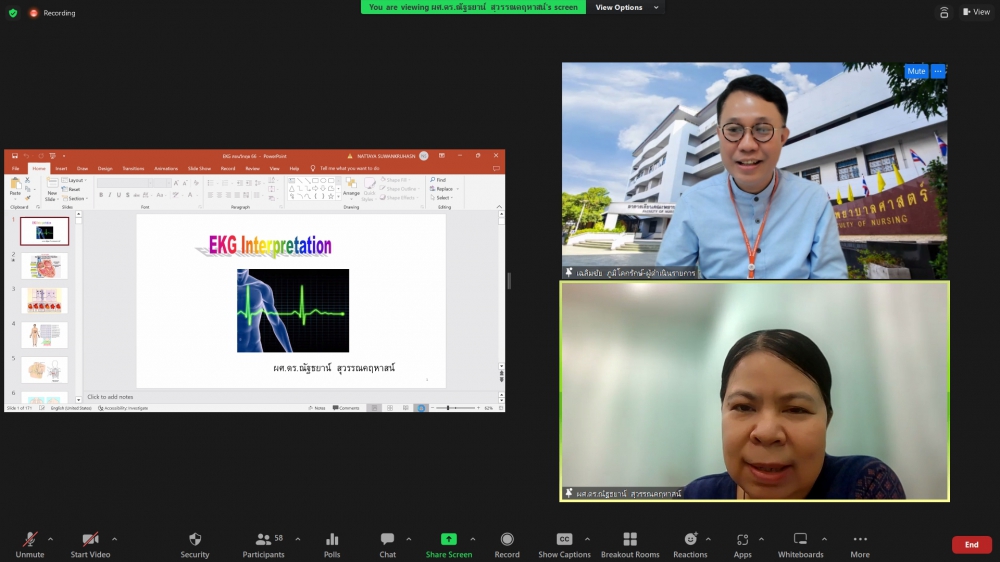The width and height of the screenshot is (1000, 562).
Task: Open Breakout Rooms
Action: point(630,540)
